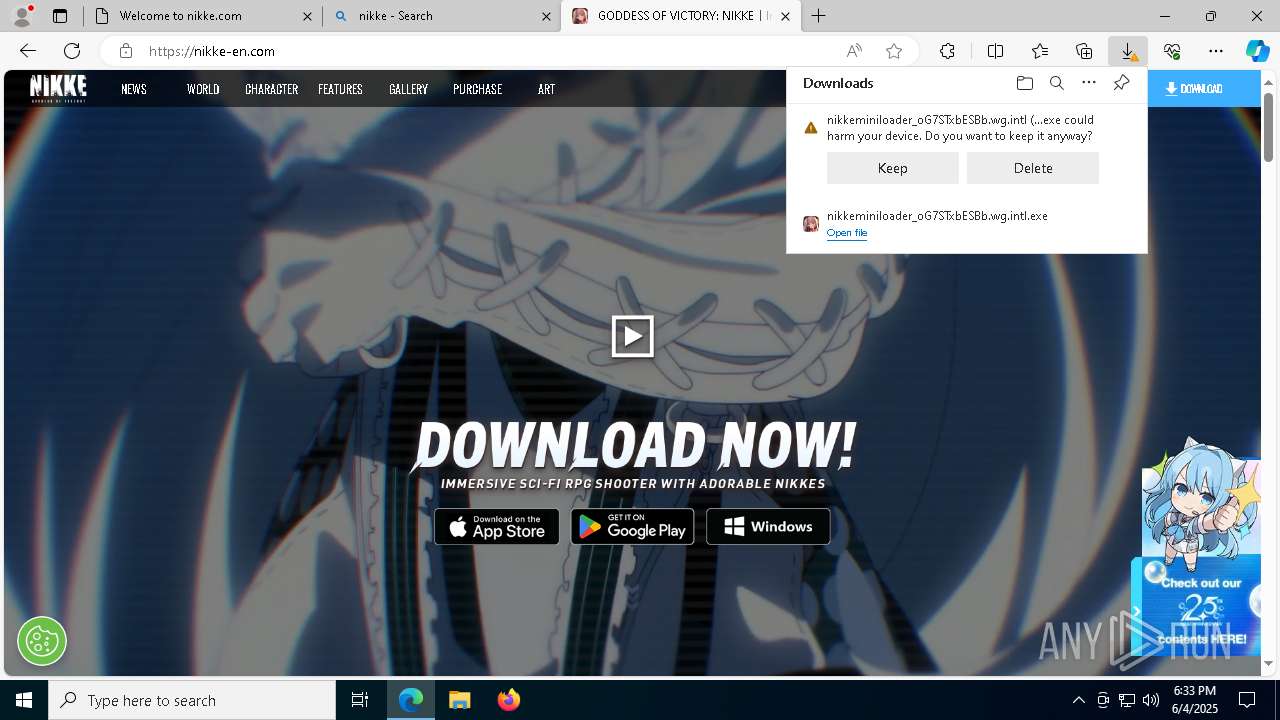Switch to 'nikke - Search' tab
The width and height of the screenshot is (1280, 720).
441,16
